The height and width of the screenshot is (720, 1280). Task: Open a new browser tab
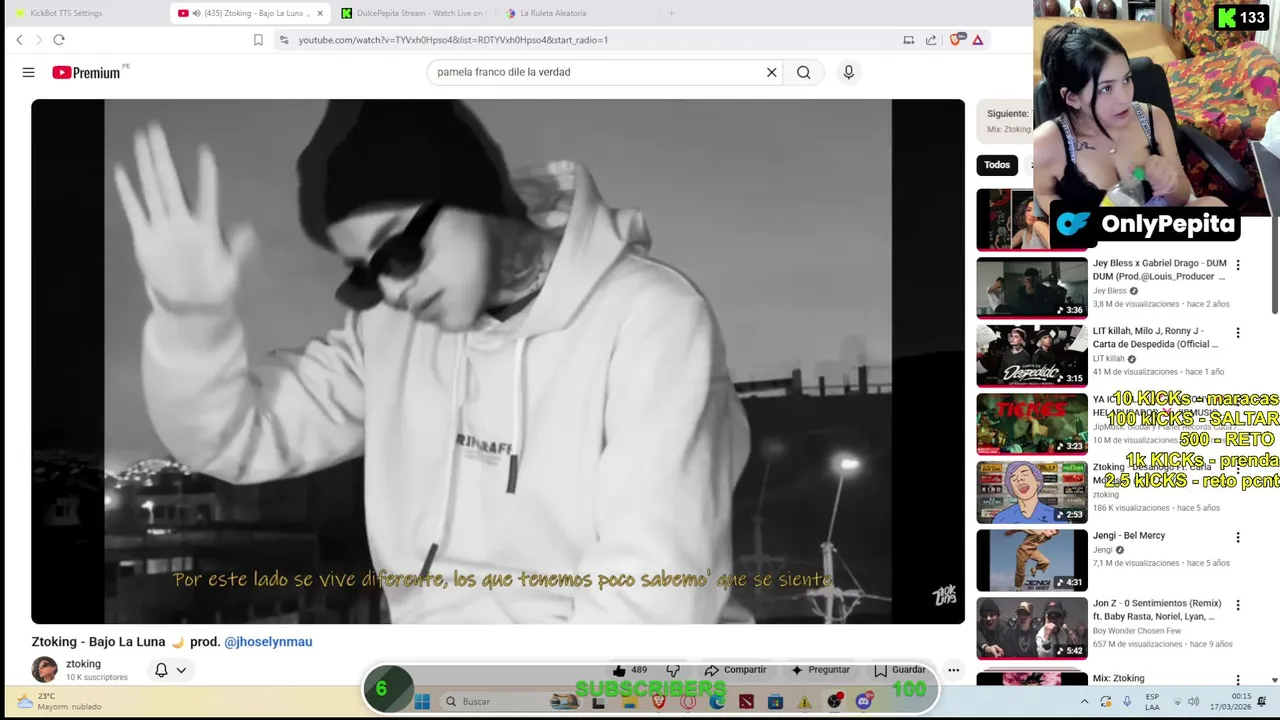[671, 13]
